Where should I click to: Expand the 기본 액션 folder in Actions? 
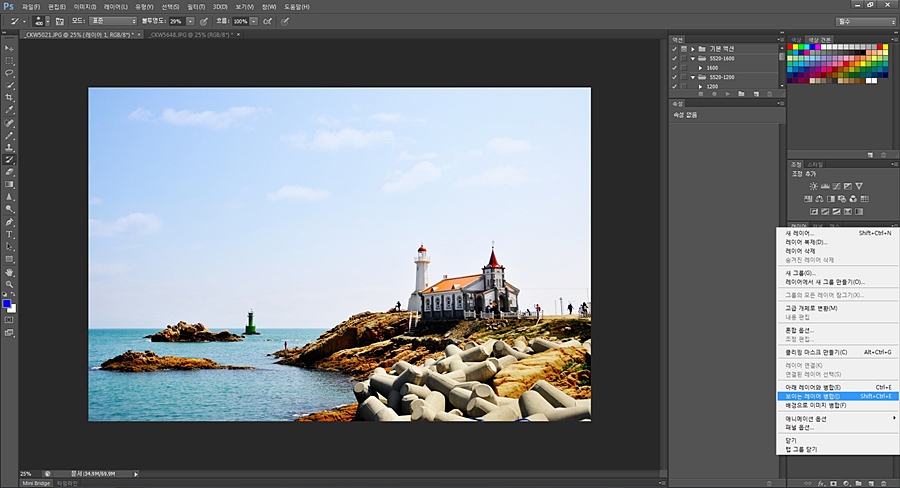[693, 48]
